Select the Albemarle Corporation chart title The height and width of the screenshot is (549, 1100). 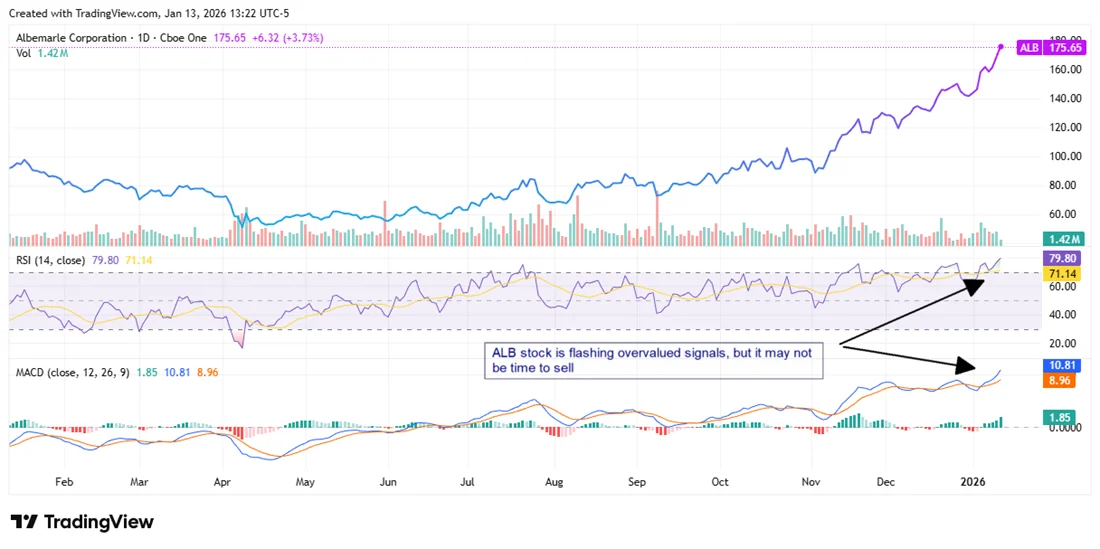click(x=73, y=38)
